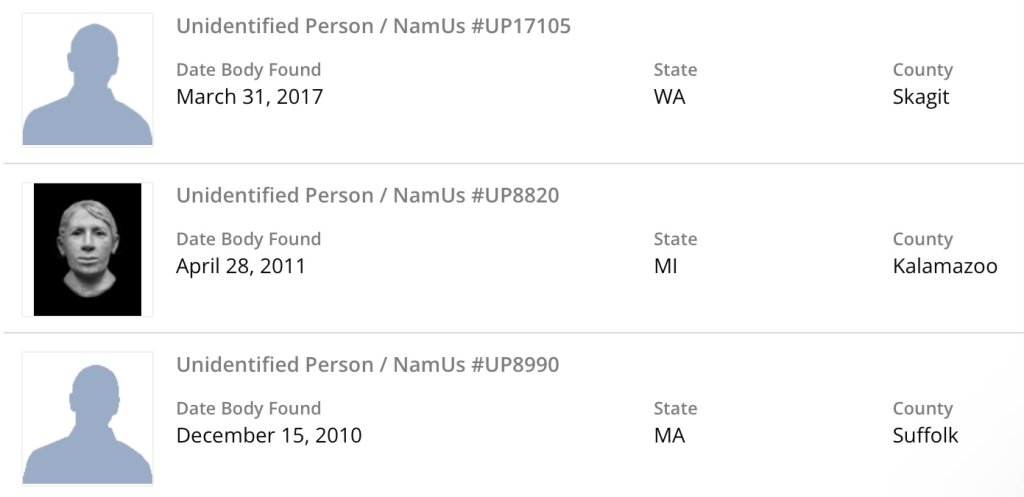This screenshot has height=497, width=1024.
Task: Click the State label above MI
Action: click(675, 239)
